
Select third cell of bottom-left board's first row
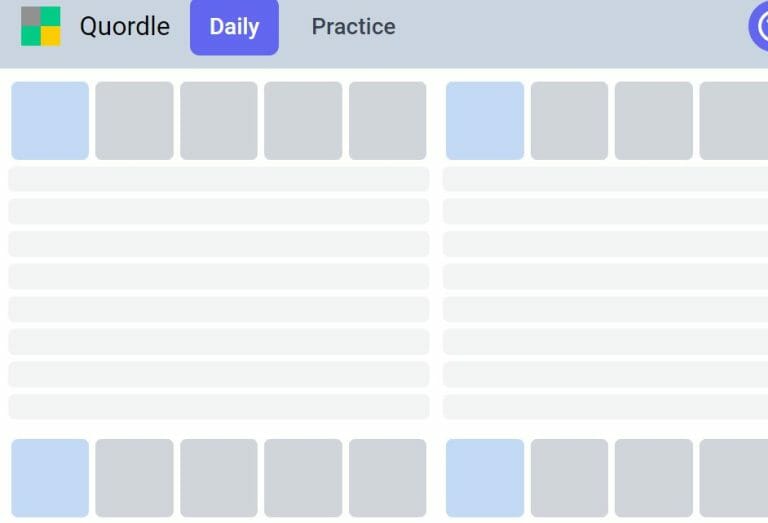click(x=218, y=478)
